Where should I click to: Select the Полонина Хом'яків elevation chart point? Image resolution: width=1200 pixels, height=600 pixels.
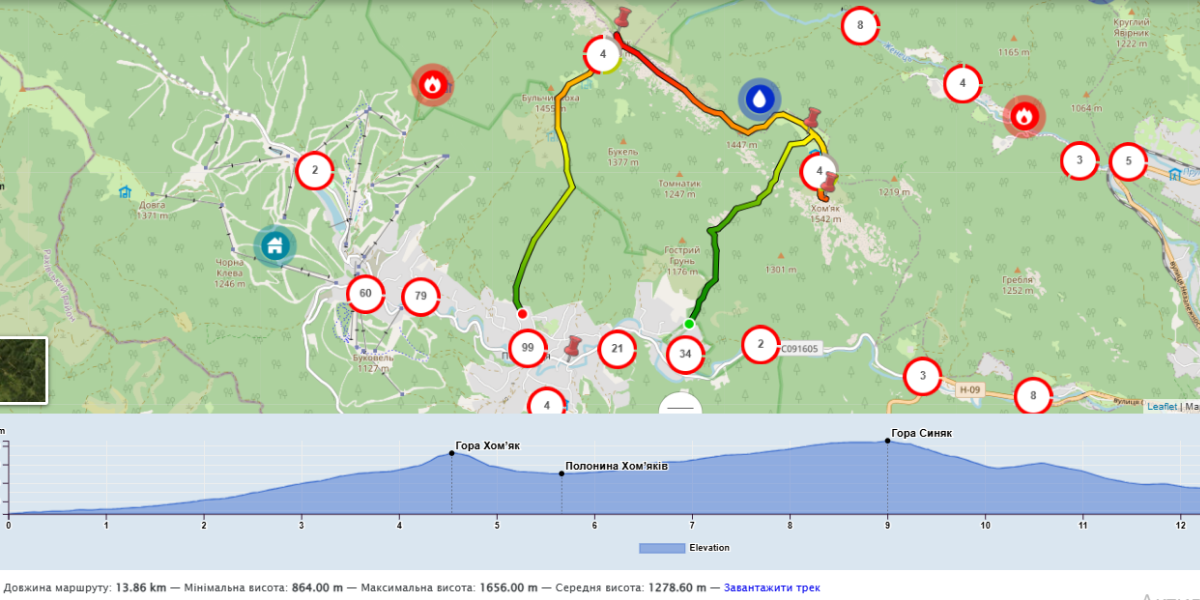(x=561, y=473)
